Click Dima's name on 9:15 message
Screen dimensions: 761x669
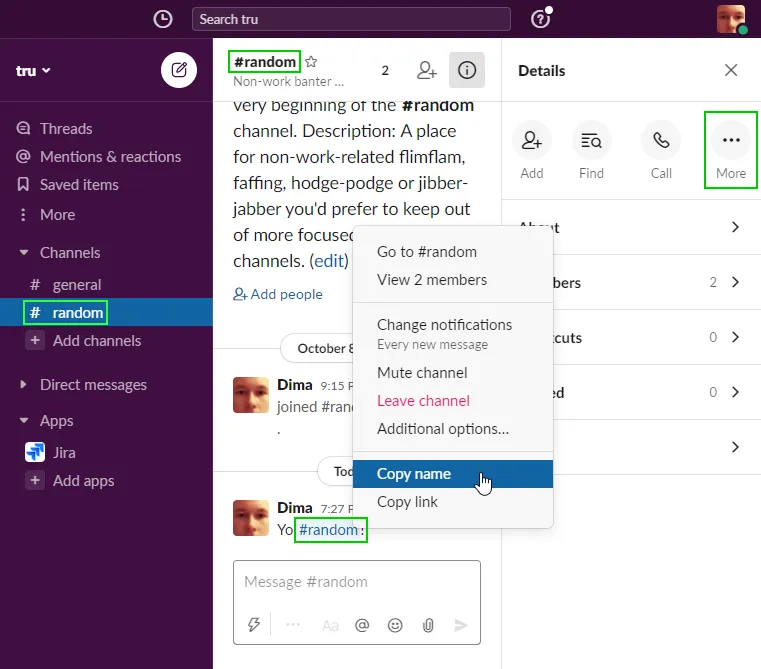click(x=295, y=385)
